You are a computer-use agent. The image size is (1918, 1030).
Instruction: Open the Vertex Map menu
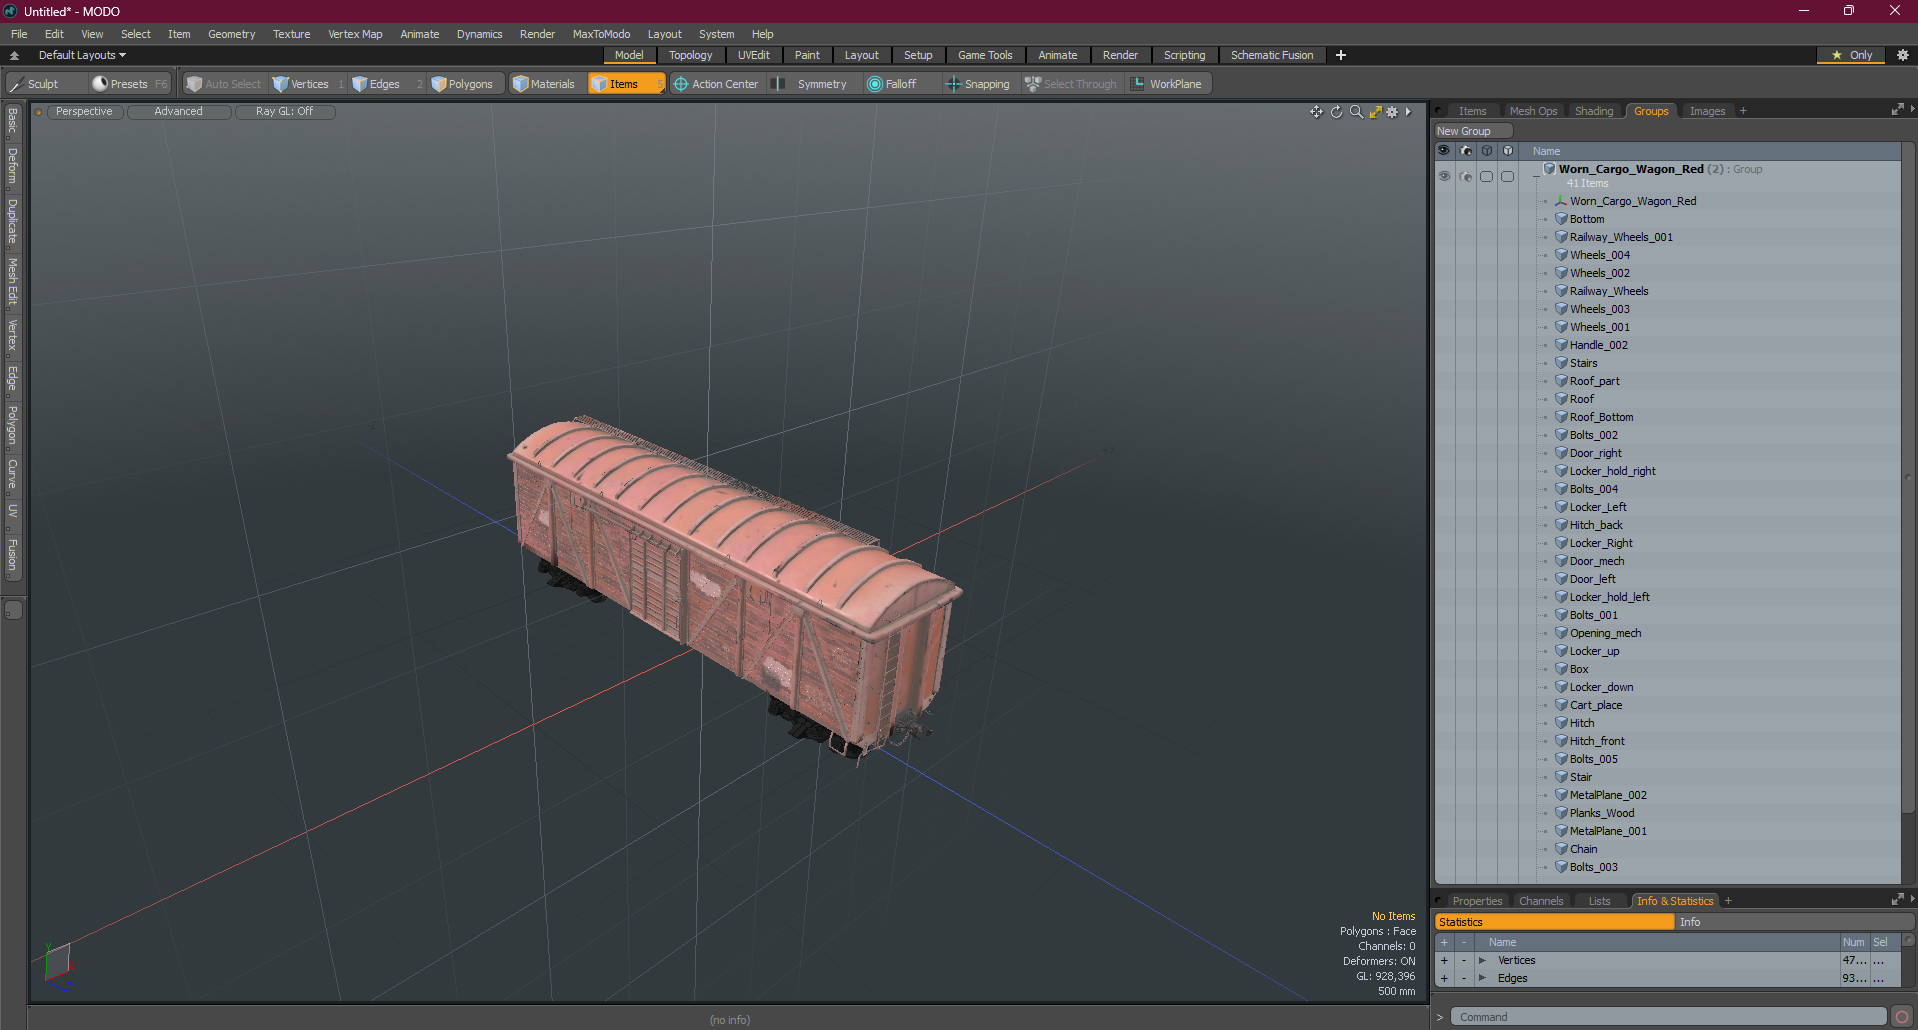click(x=355, y=34)
